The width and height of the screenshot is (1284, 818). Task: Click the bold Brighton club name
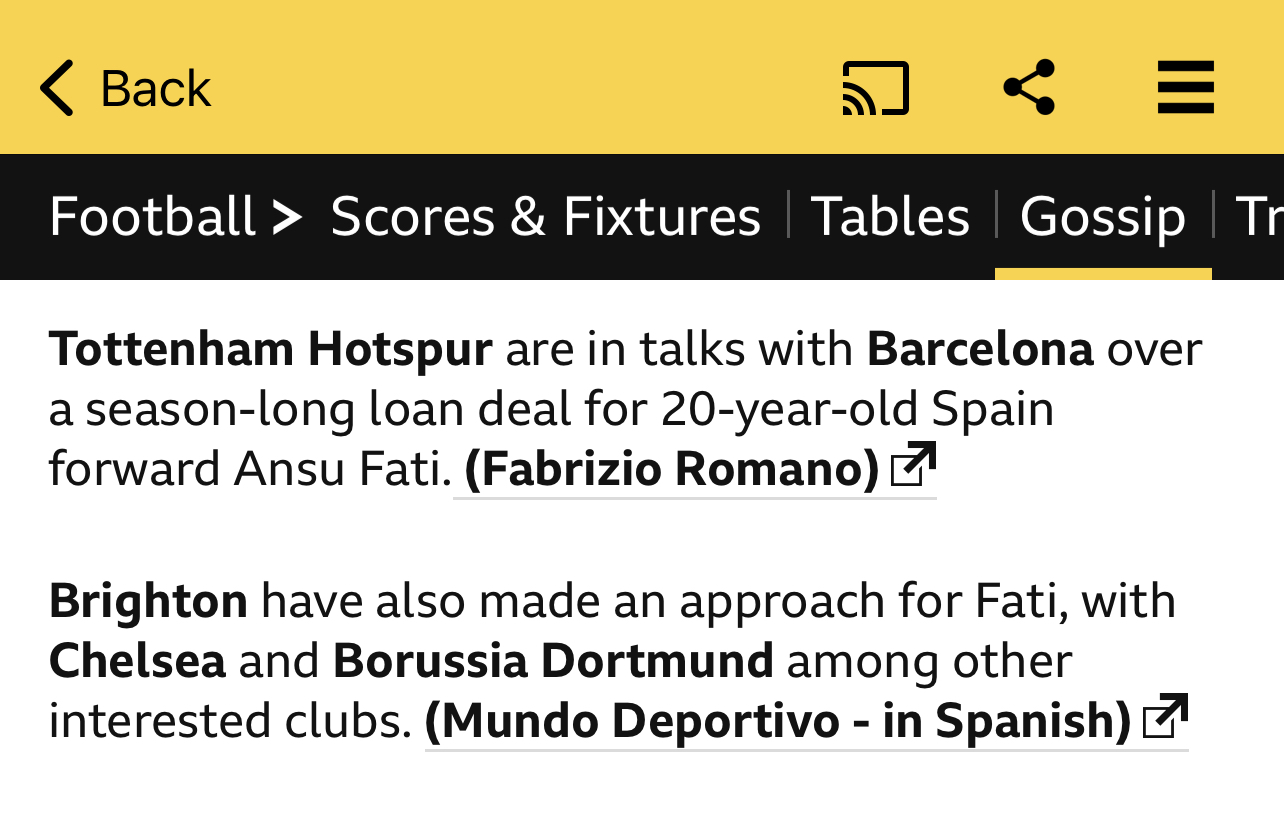148,602
